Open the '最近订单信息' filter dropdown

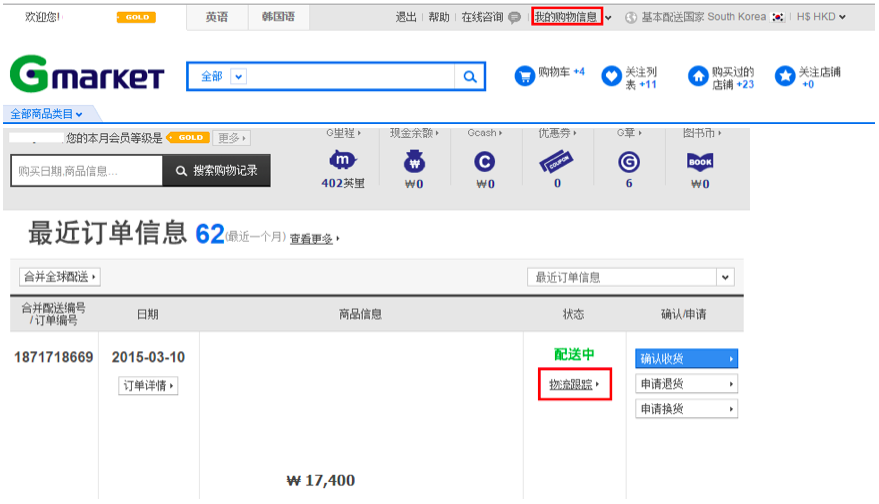pyautogui.click(x=725, y=277)
